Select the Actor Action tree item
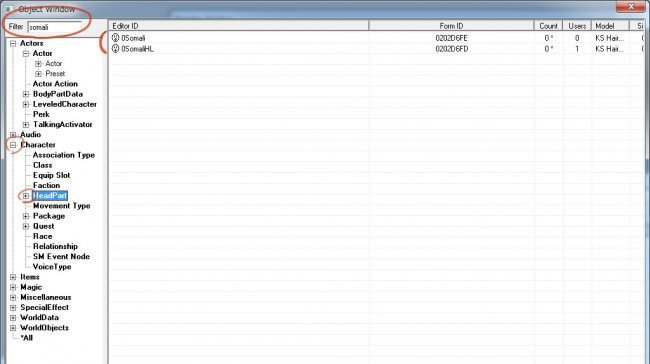 [x=55, y=84]
